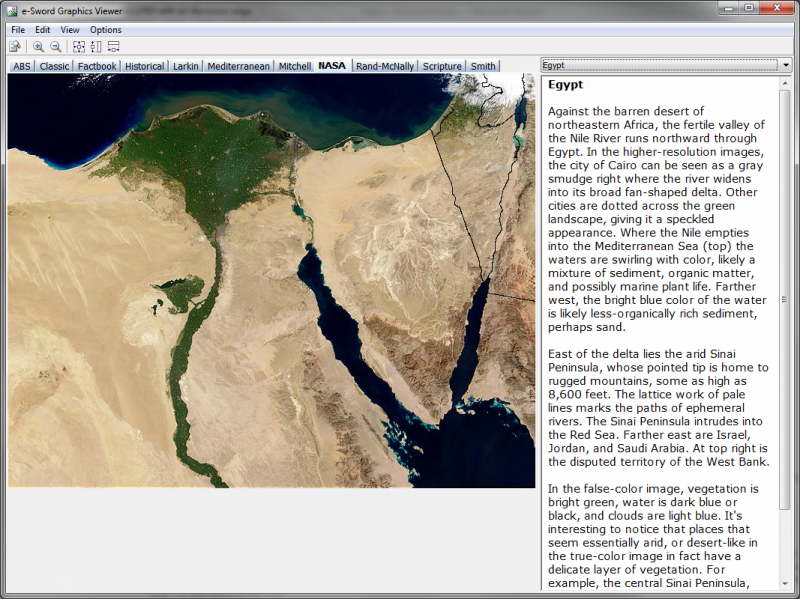Switch to the Factbook tab

coord(97,66)
